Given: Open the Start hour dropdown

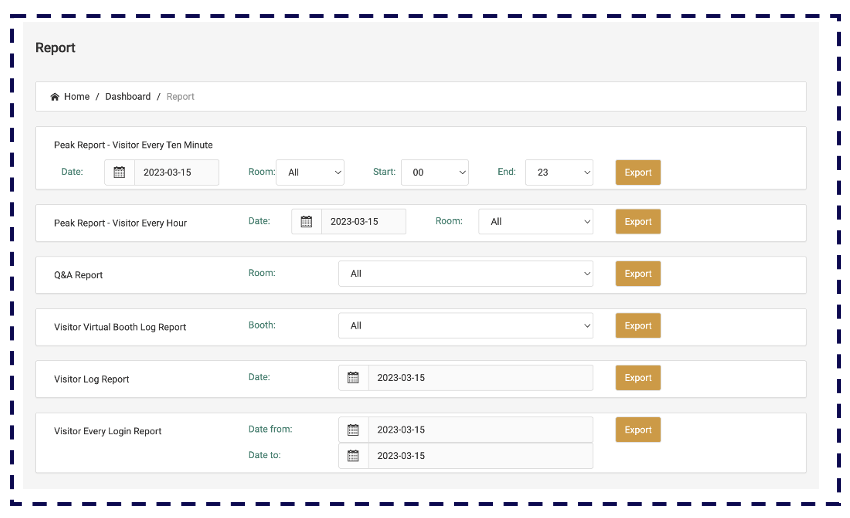Looking at the screenshot, I should pos(435,172).
